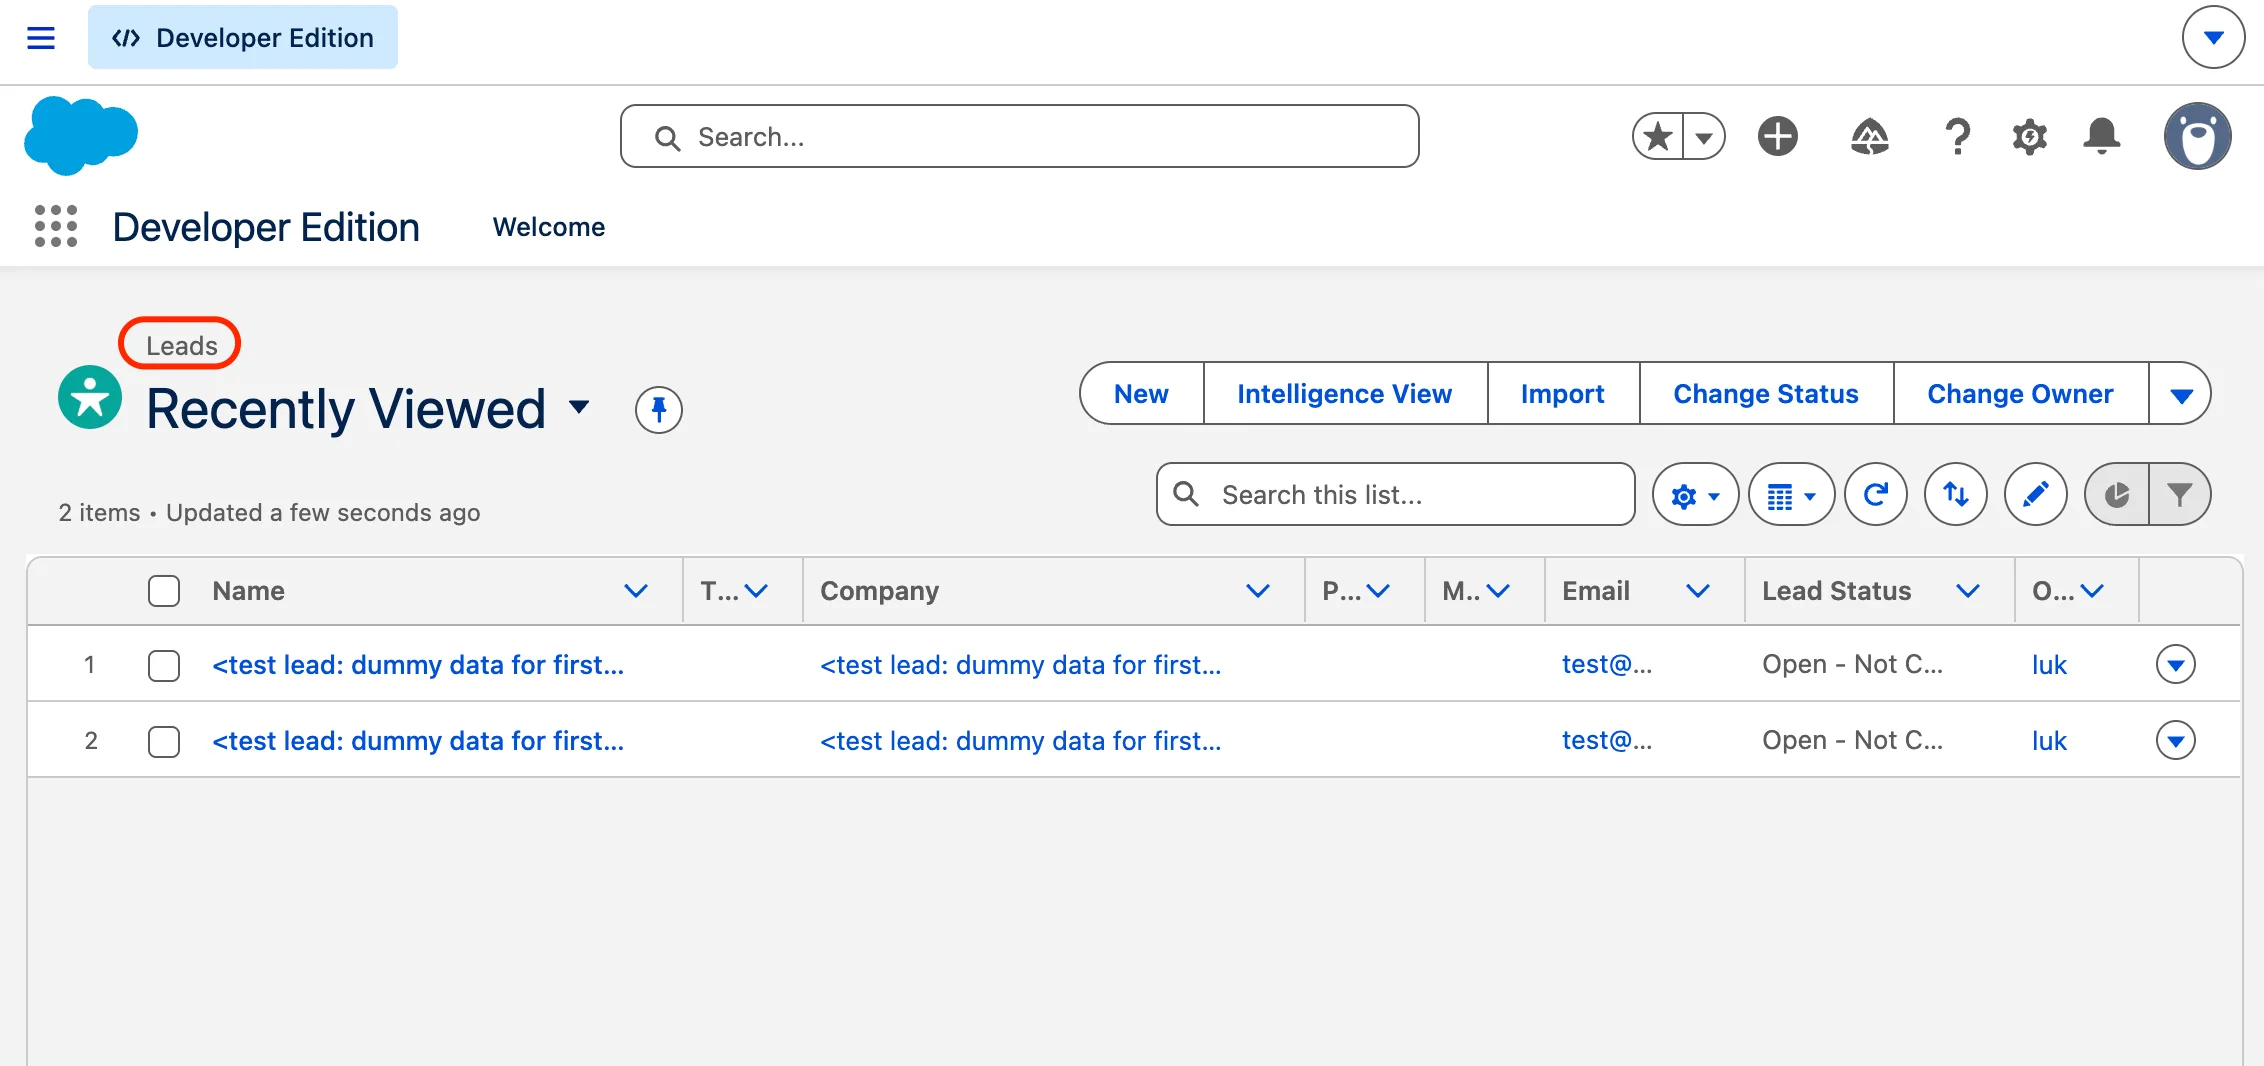2264x1066 pixels.
Task: Click Change Status button
Action: pyautogui.click(x=1766, y=394)
